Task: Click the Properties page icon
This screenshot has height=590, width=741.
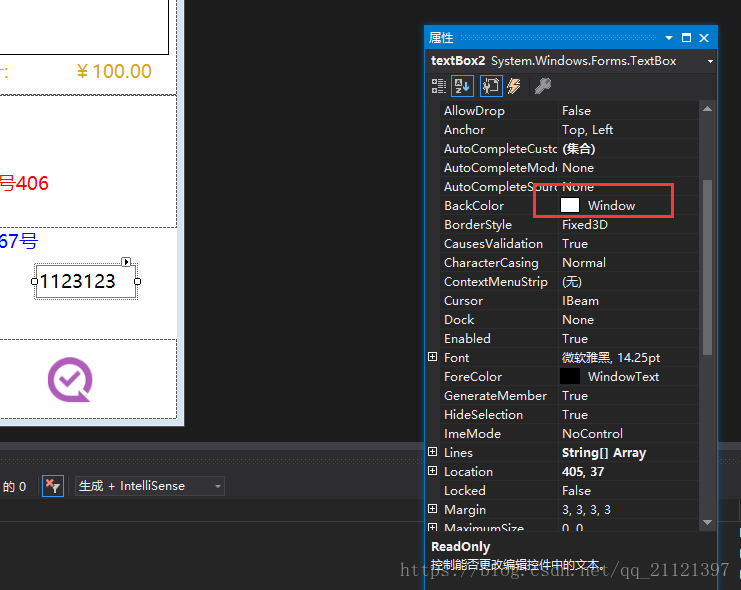Action: tap(491, 86)
